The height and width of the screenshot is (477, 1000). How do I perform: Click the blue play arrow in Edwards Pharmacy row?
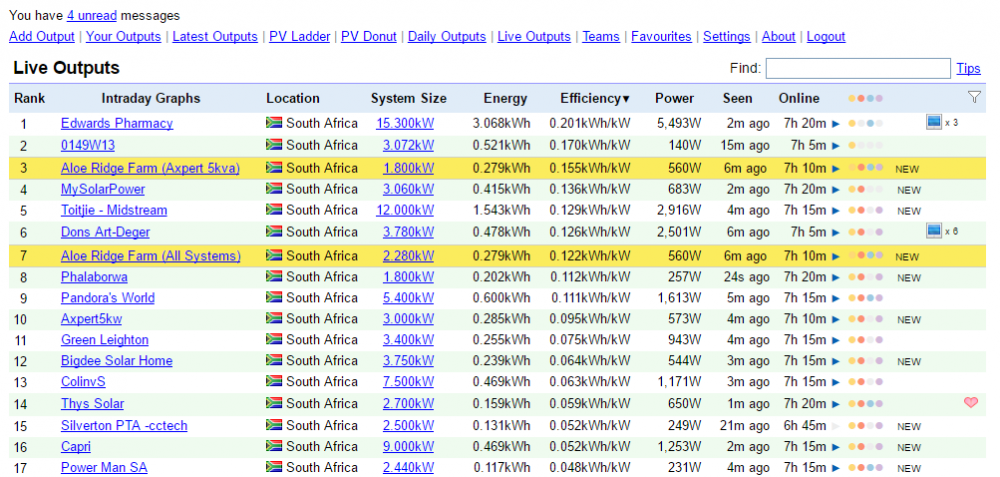point(836,124)
